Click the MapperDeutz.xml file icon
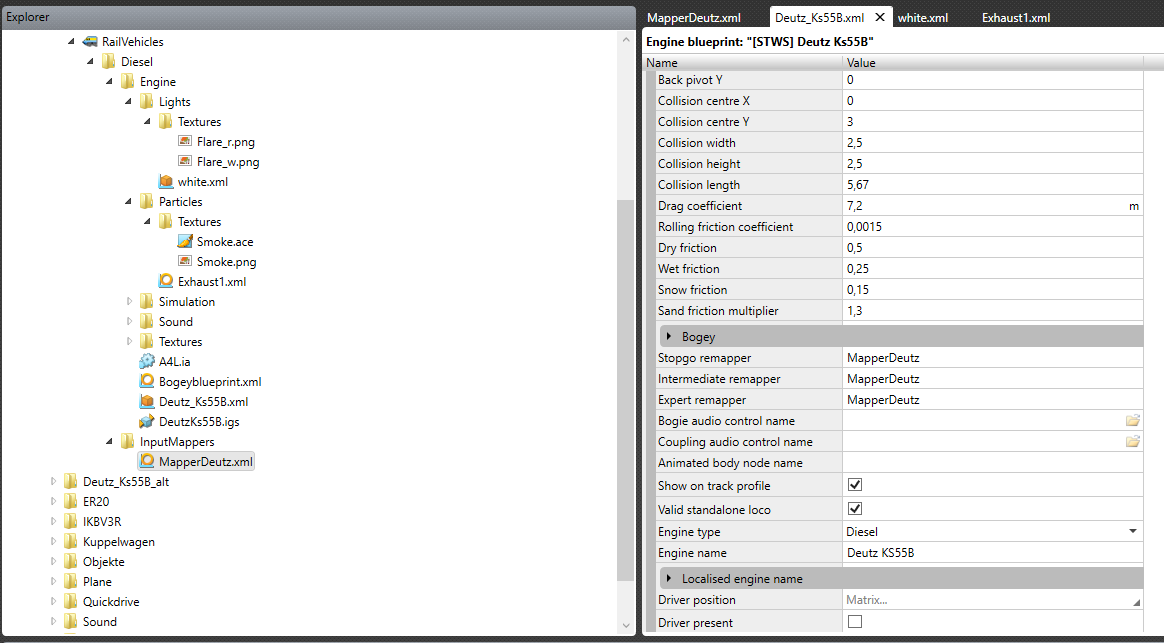Image resolution: width=1164 pixels, height=643 pixels. click(x=147, y=462)
